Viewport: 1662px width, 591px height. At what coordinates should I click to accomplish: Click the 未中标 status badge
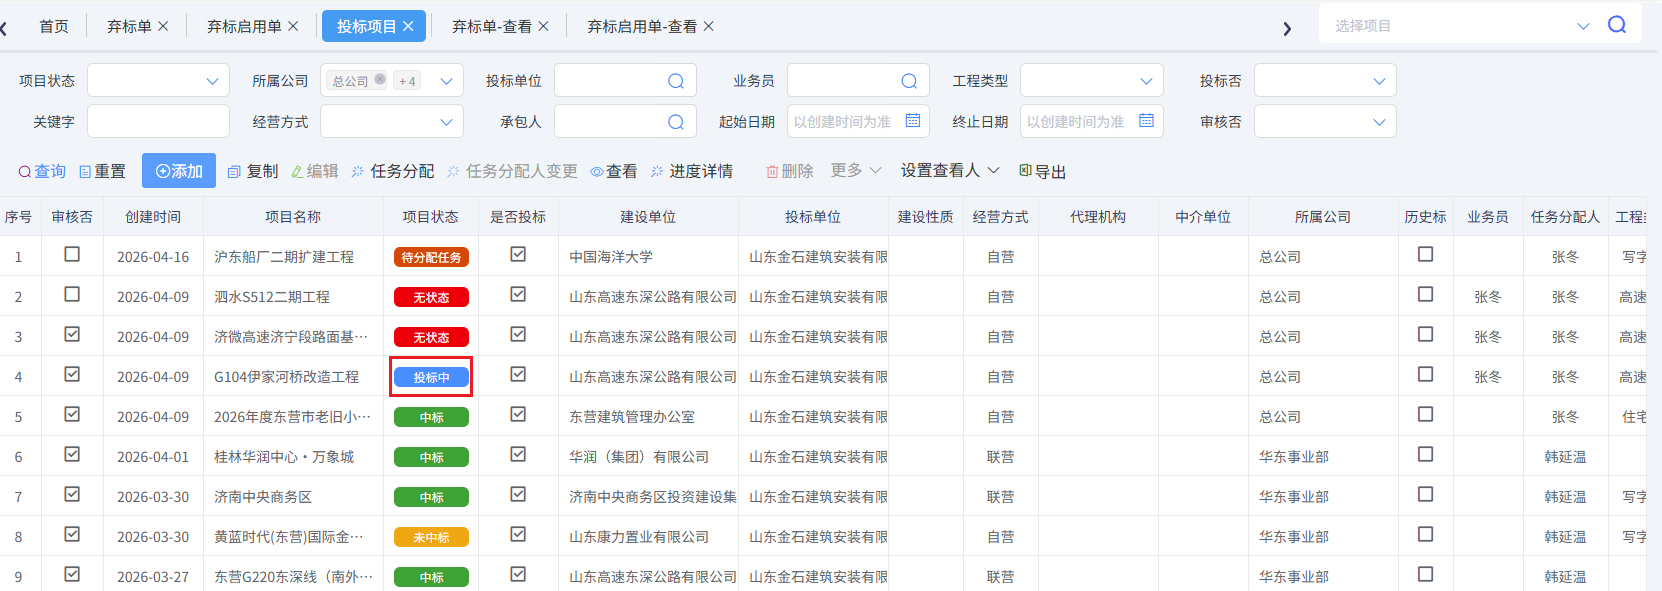pos(431,537)
